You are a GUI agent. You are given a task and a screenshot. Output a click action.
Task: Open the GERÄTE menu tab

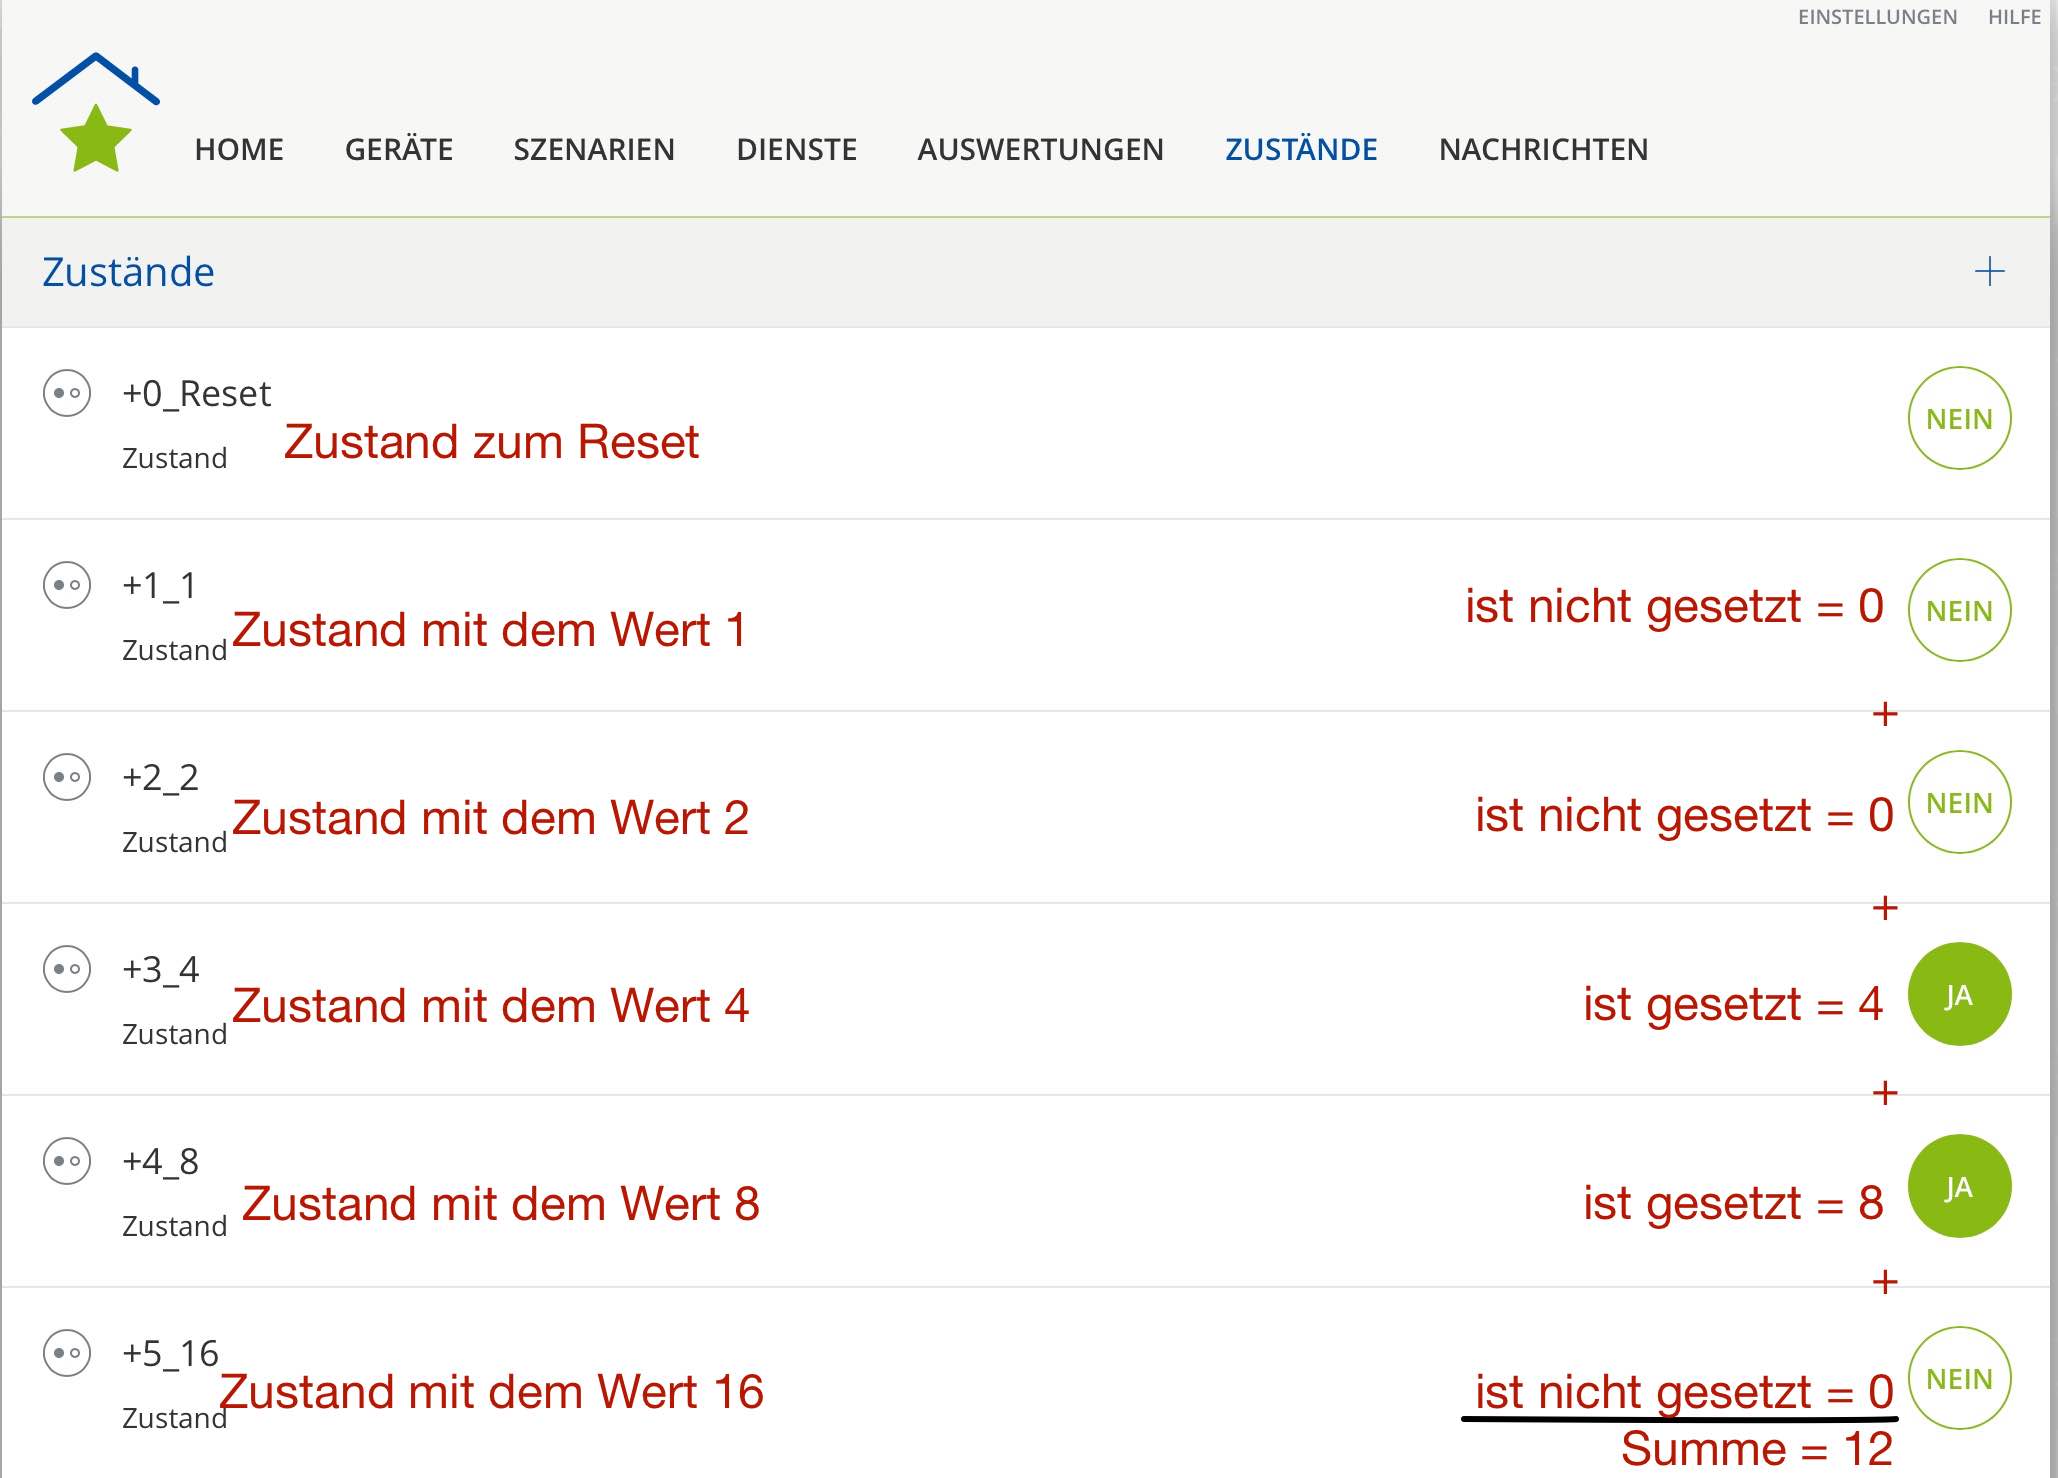tap(399, 150)
